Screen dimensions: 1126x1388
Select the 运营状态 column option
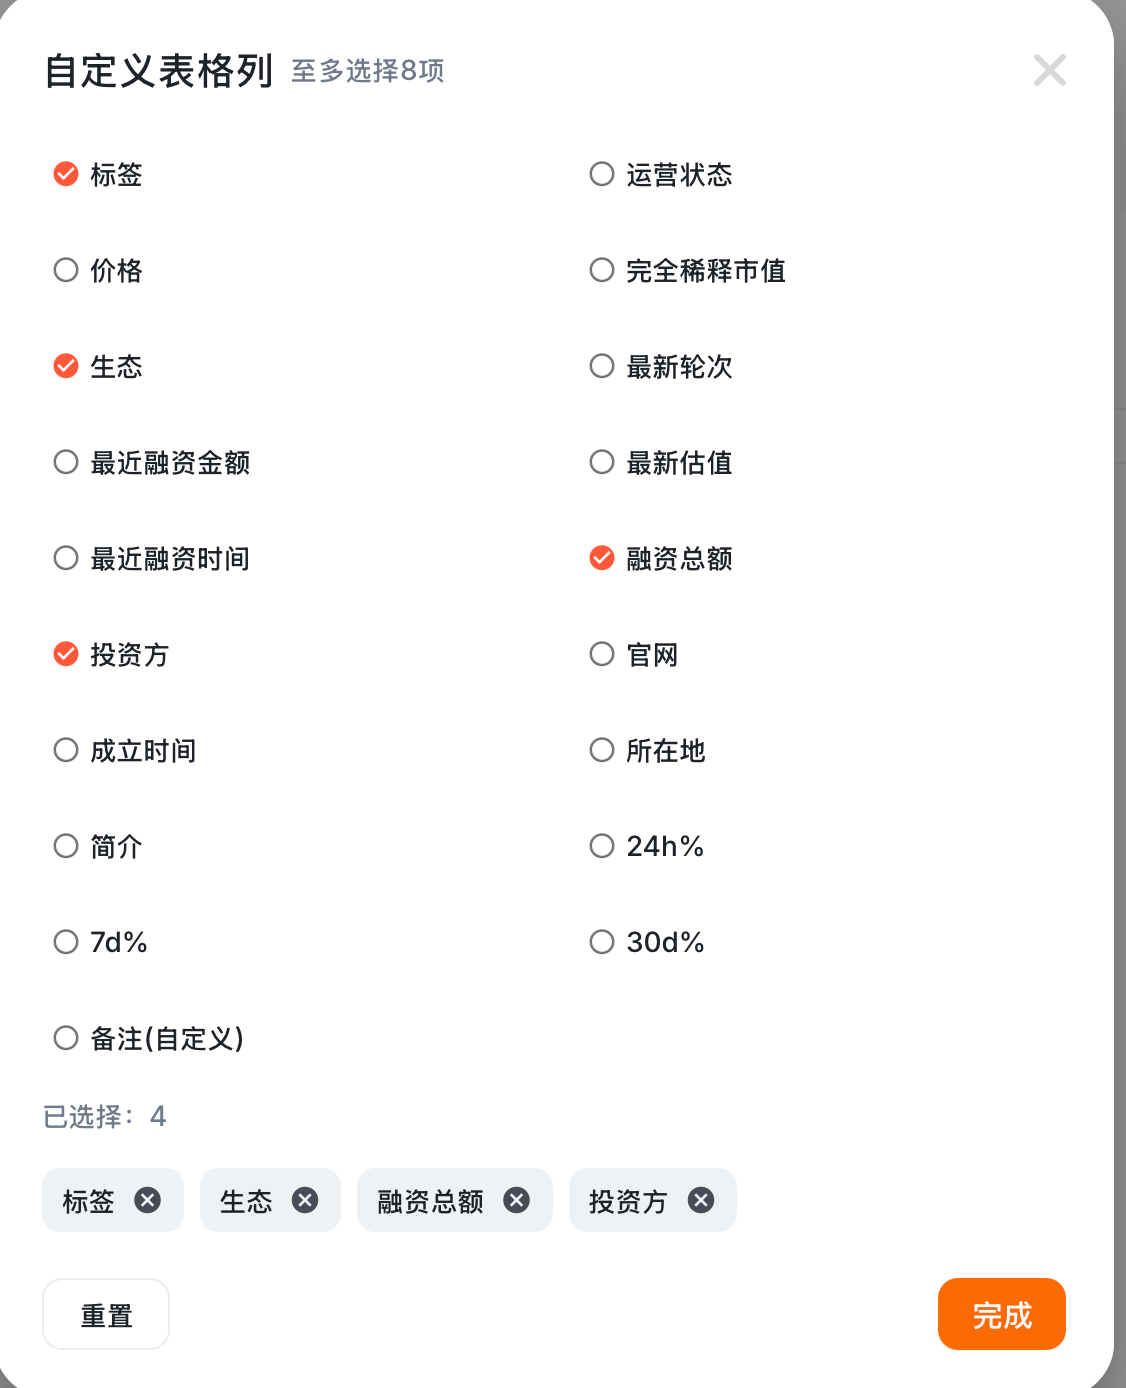point(602,174)
